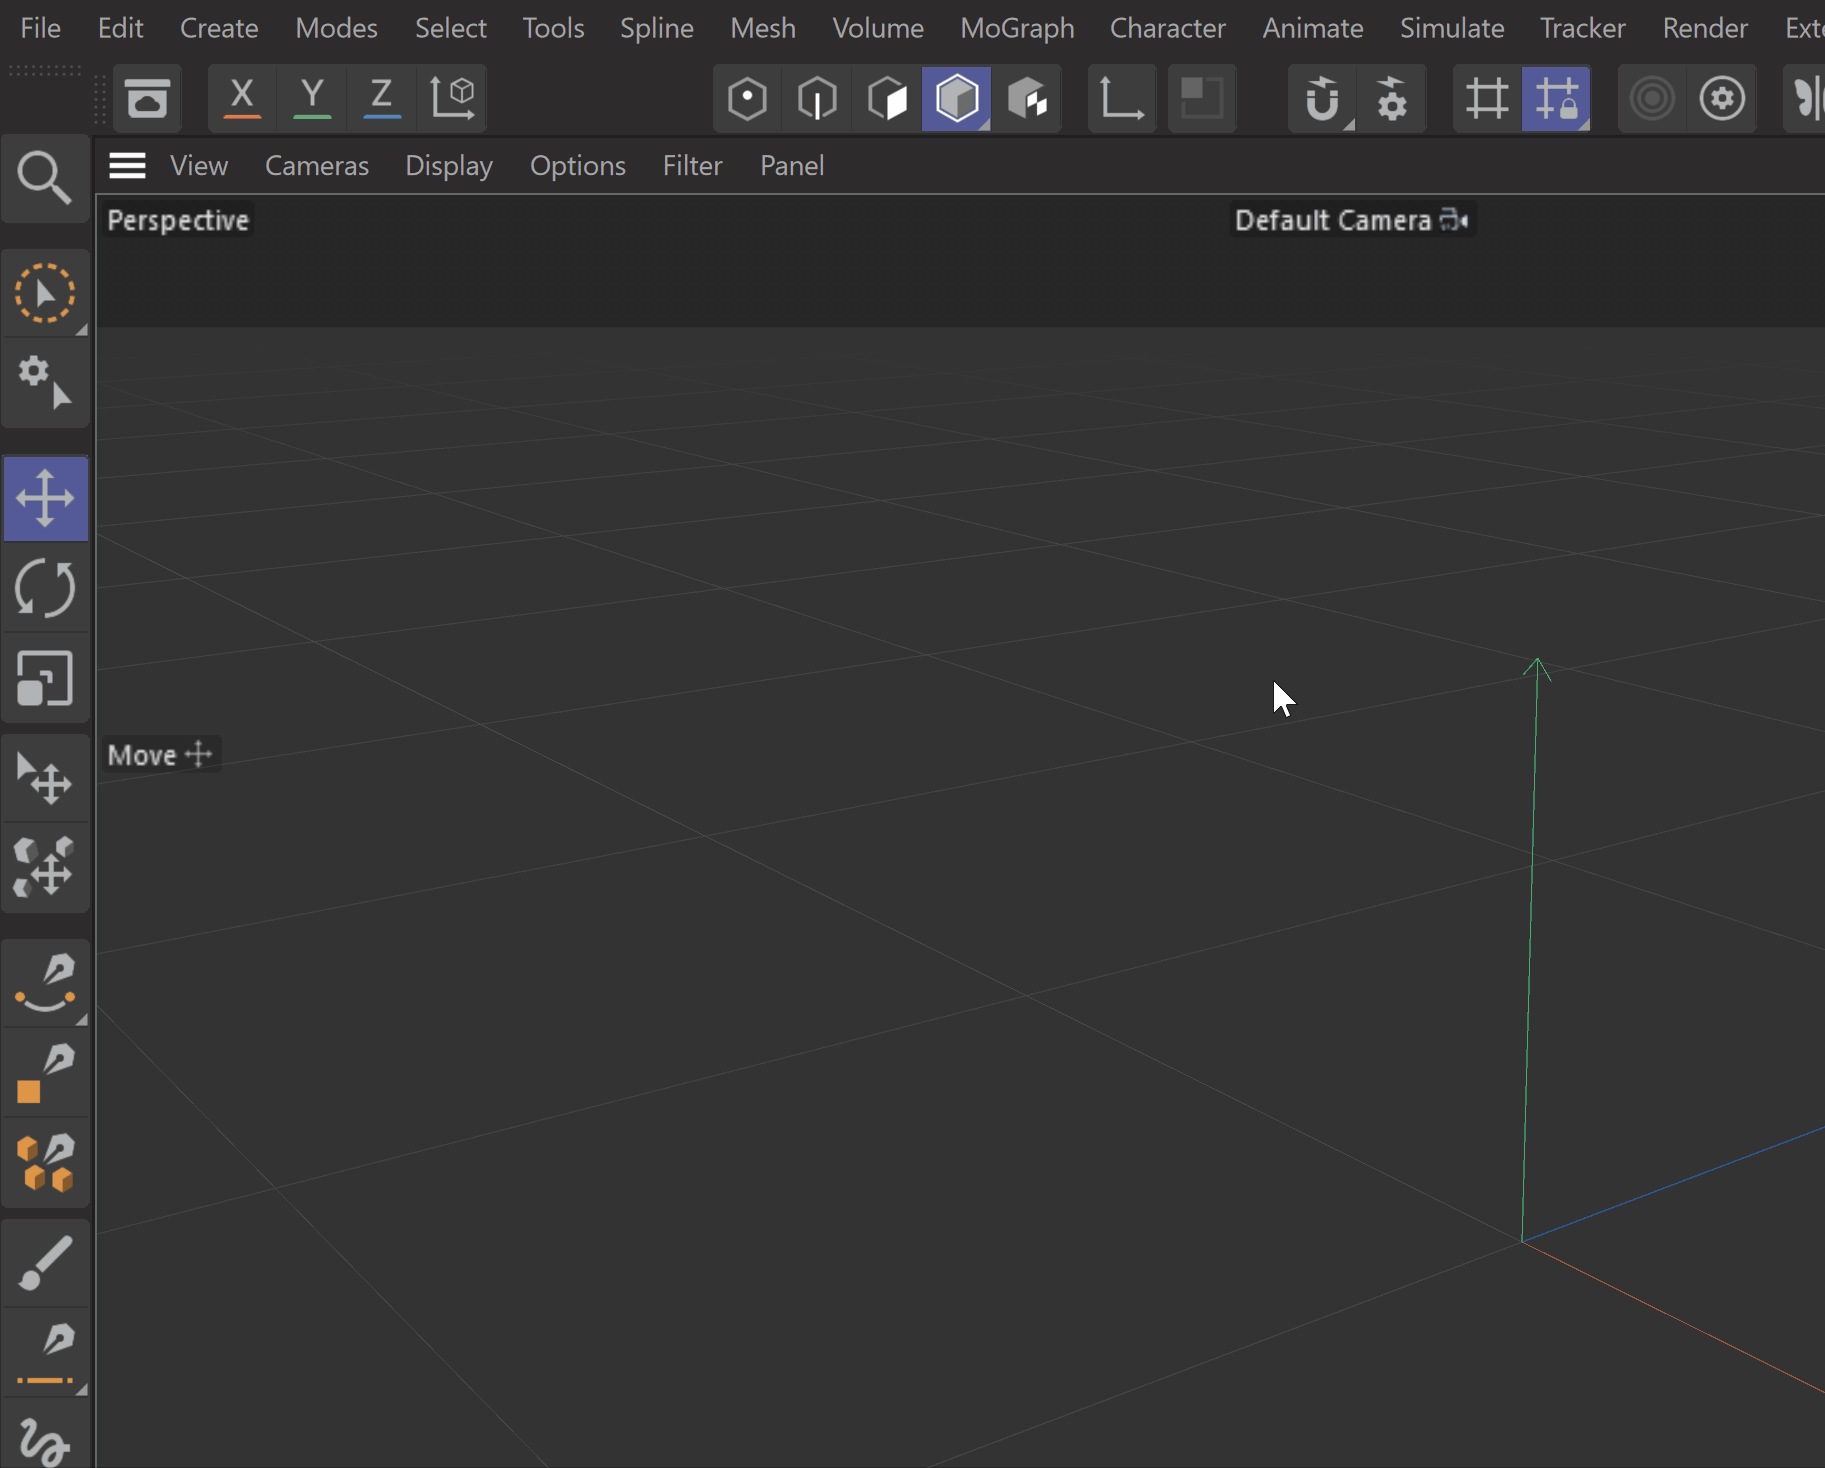The image size is (1825, 1468).
Task: Open the Spline menu
Action: pos(657,28)
